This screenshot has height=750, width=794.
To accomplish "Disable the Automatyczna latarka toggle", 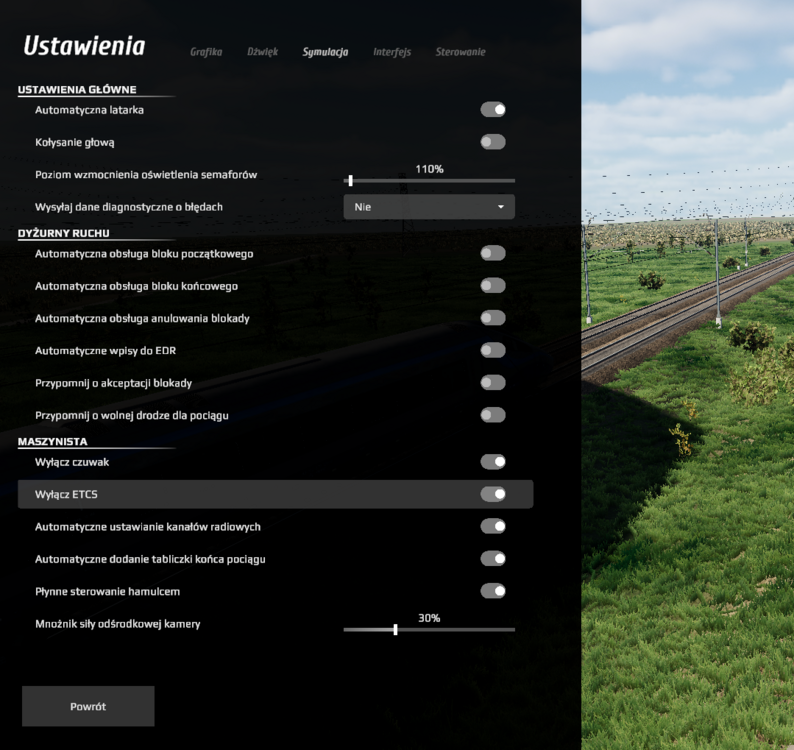I will (x=493, y=109).
